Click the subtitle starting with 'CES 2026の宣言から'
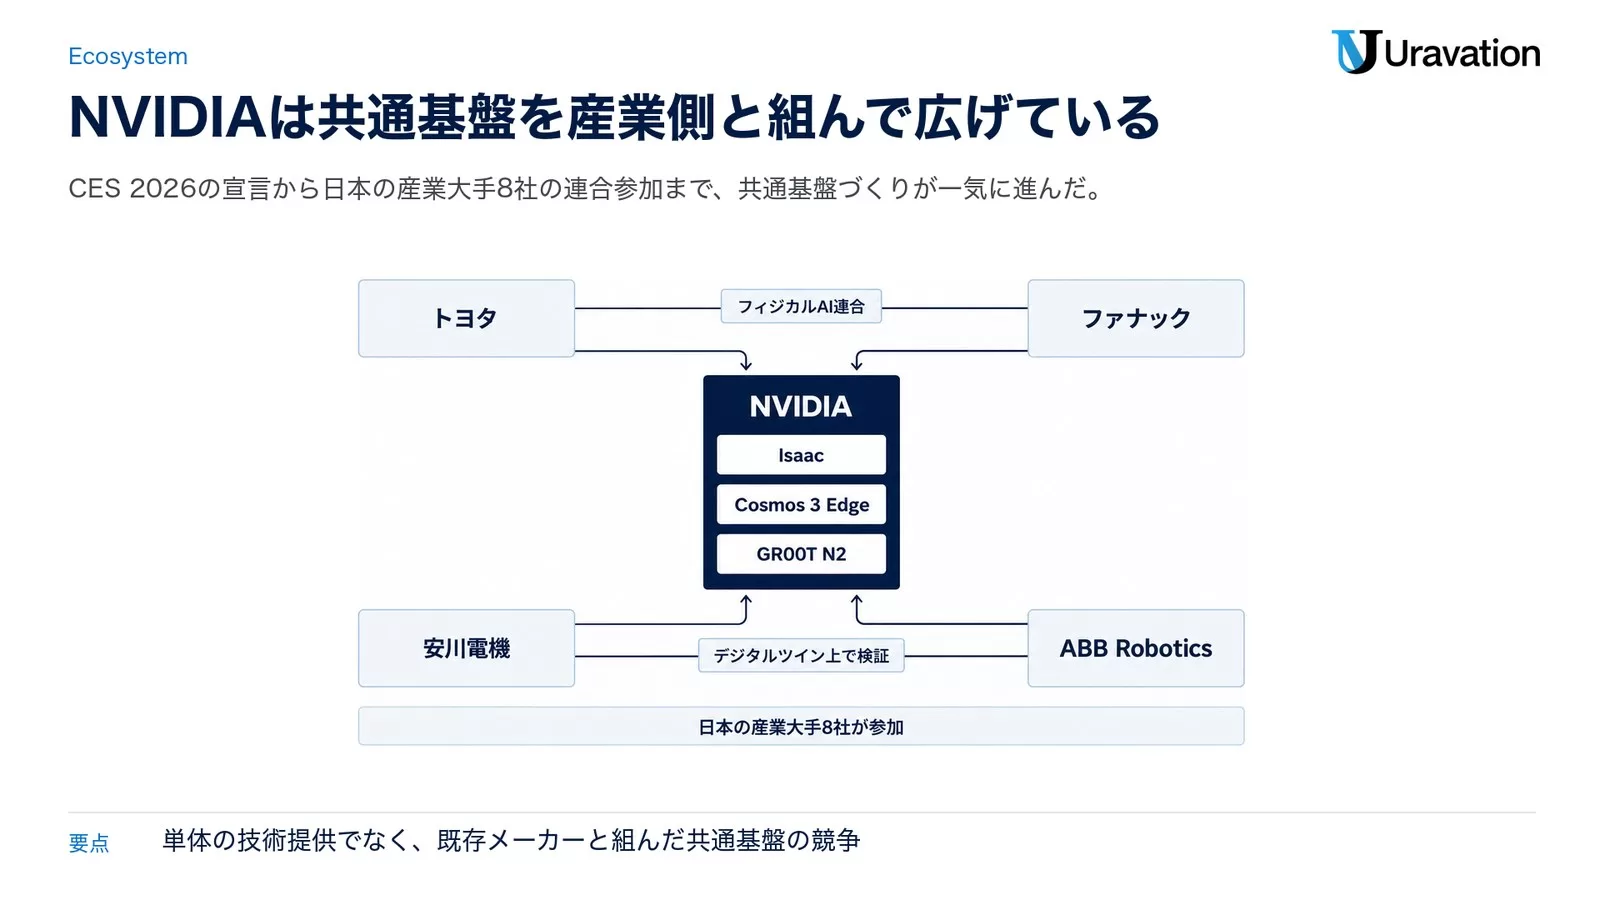The height and width of the screenshot is (900, 1600). pos(585,188)
